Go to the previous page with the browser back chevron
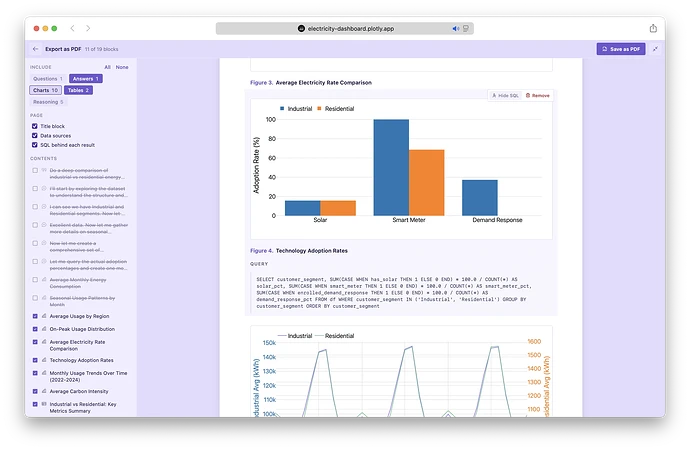Image resolution: width=690 pixels, height=449 pixels. pos(73,28)
